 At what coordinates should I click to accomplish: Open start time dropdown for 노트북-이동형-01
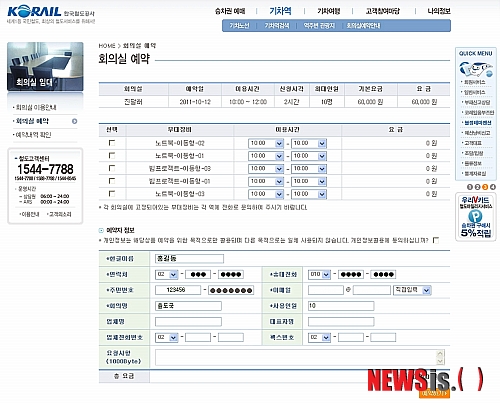pos(266,156)
